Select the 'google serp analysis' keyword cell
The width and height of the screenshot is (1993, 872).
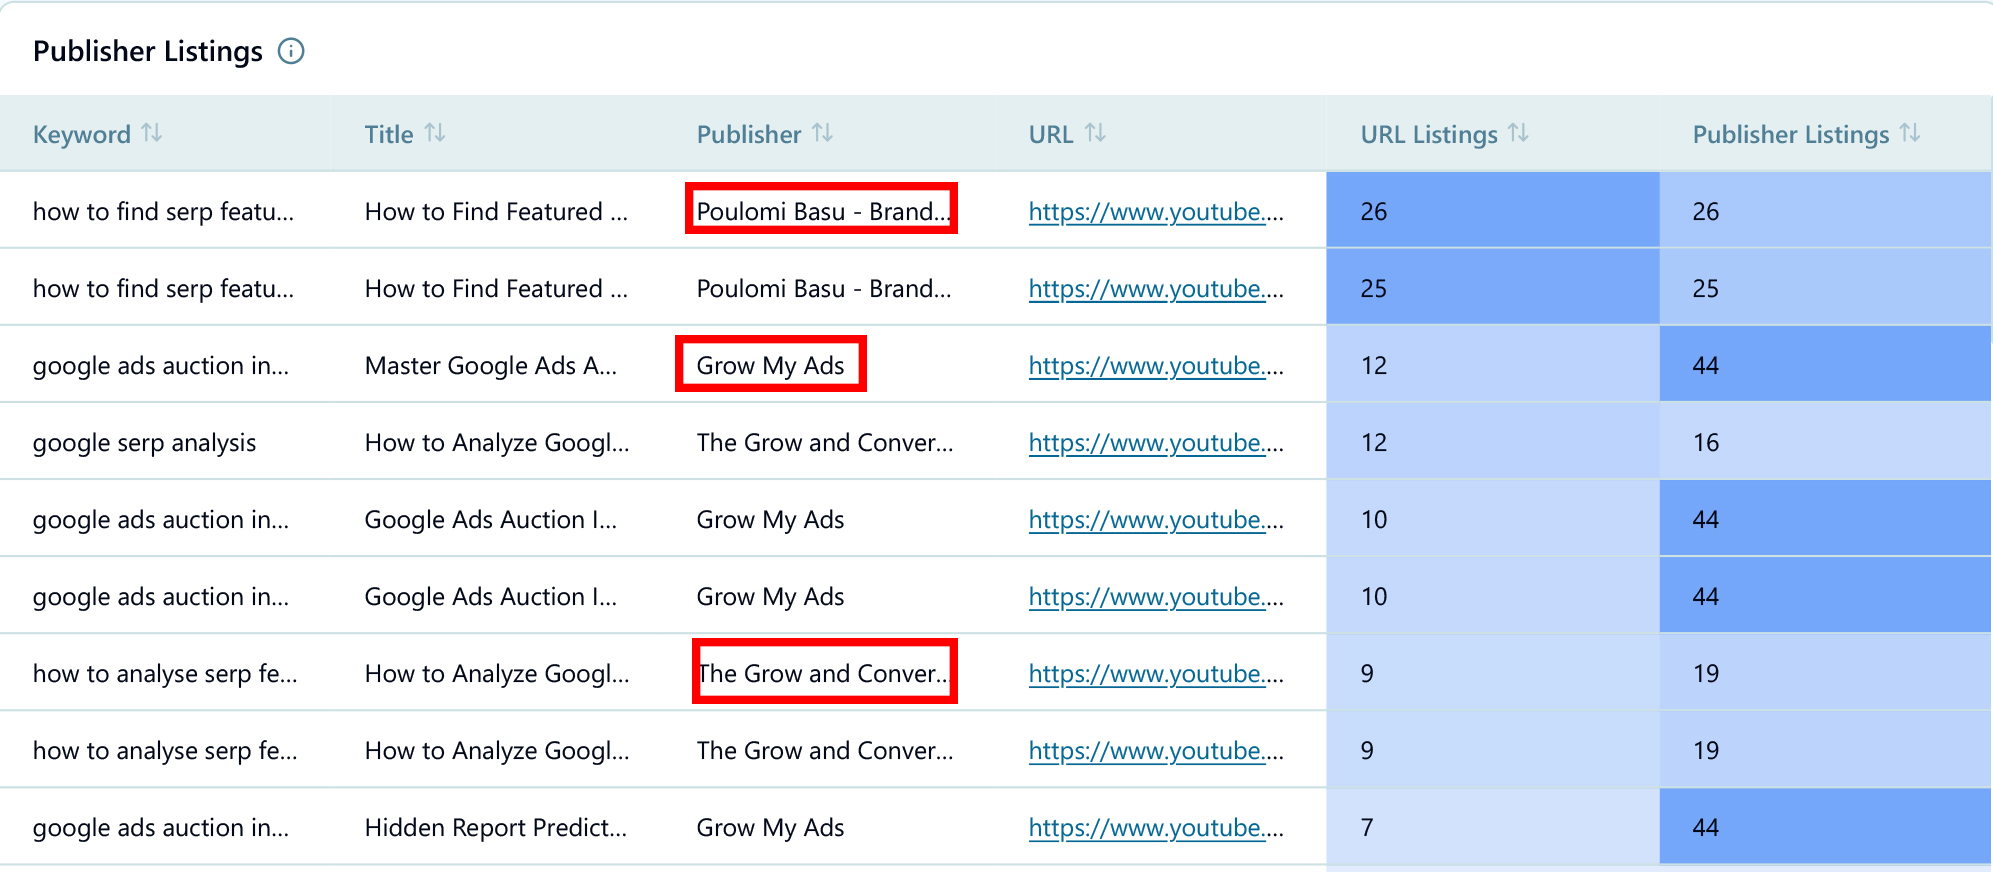click(x=145, y=443)
